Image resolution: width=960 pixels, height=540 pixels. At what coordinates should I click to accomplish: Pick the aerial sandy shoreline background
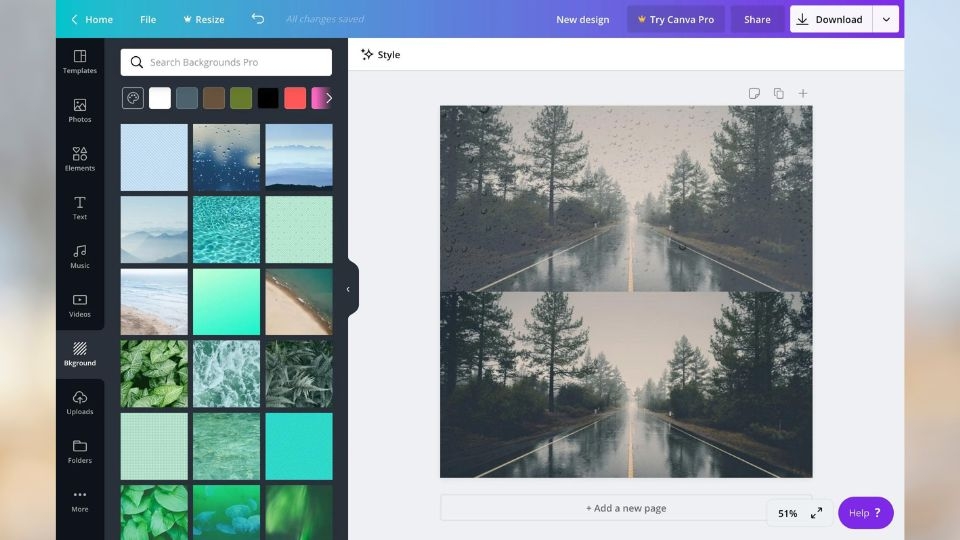click(x=299, y=302)
